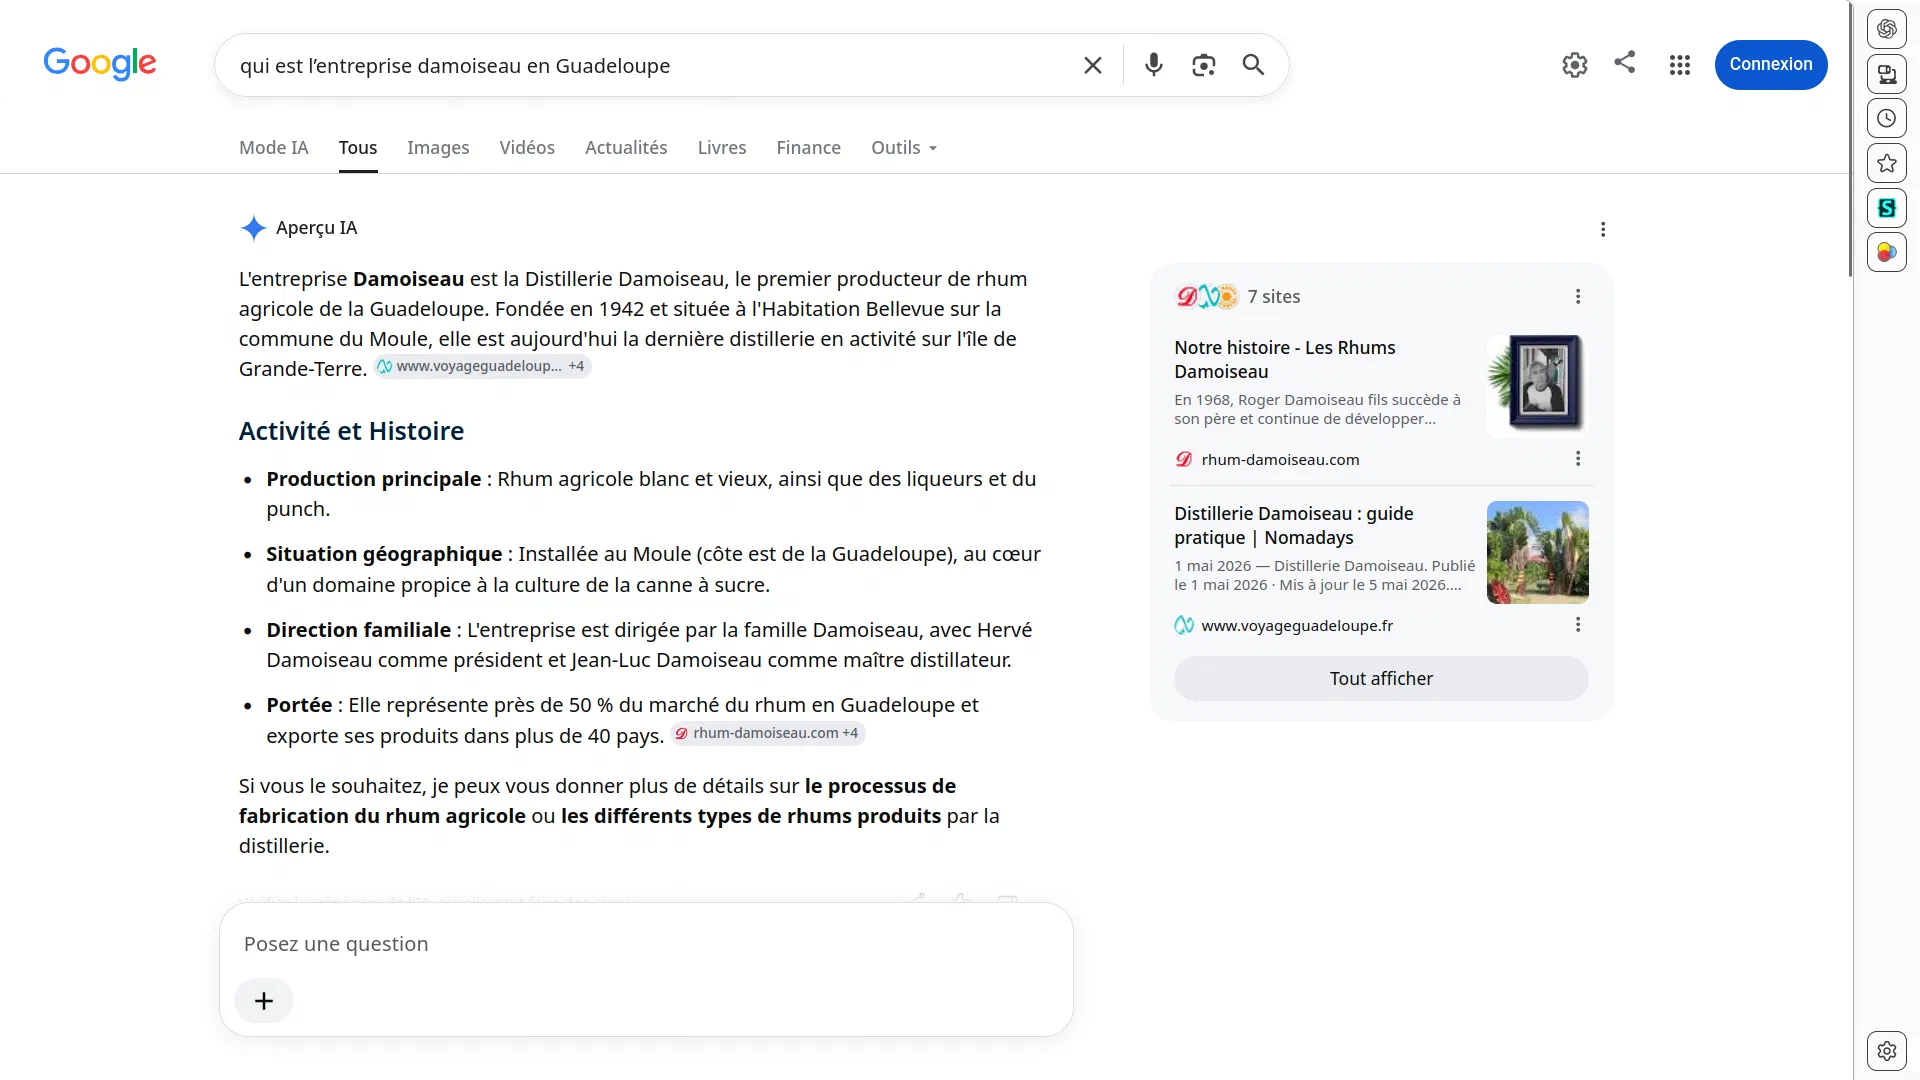Click 'les différents types de rhums produits'

pos(751,816)
